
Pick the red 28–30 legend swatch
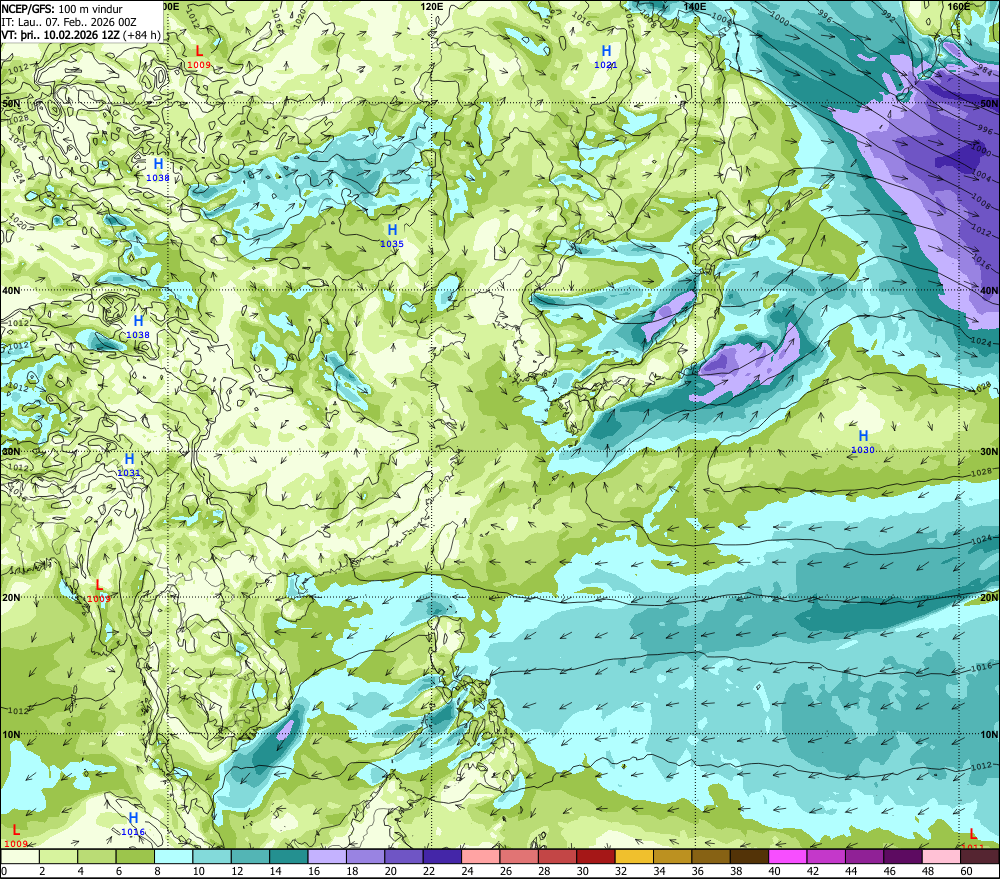coord(557,856)
